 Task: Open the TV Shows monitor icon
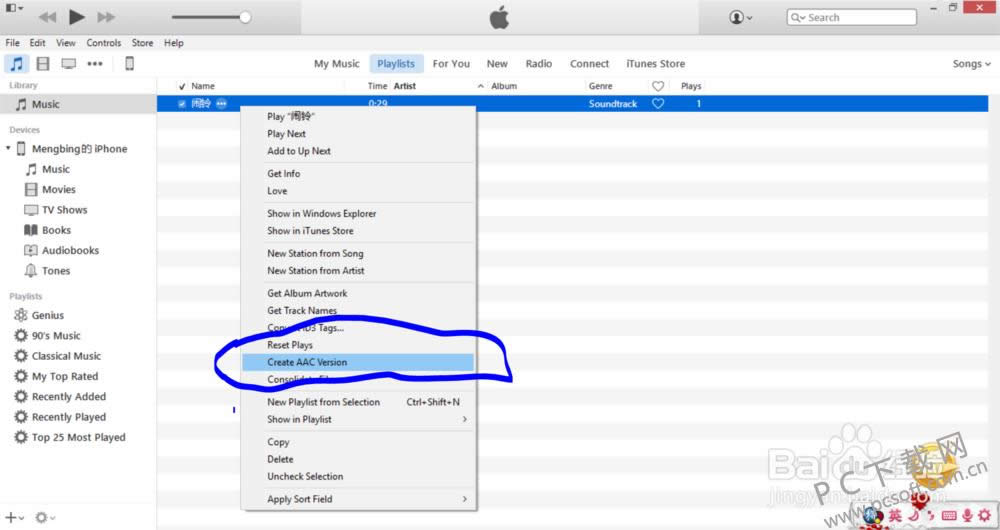coord(68,64)
